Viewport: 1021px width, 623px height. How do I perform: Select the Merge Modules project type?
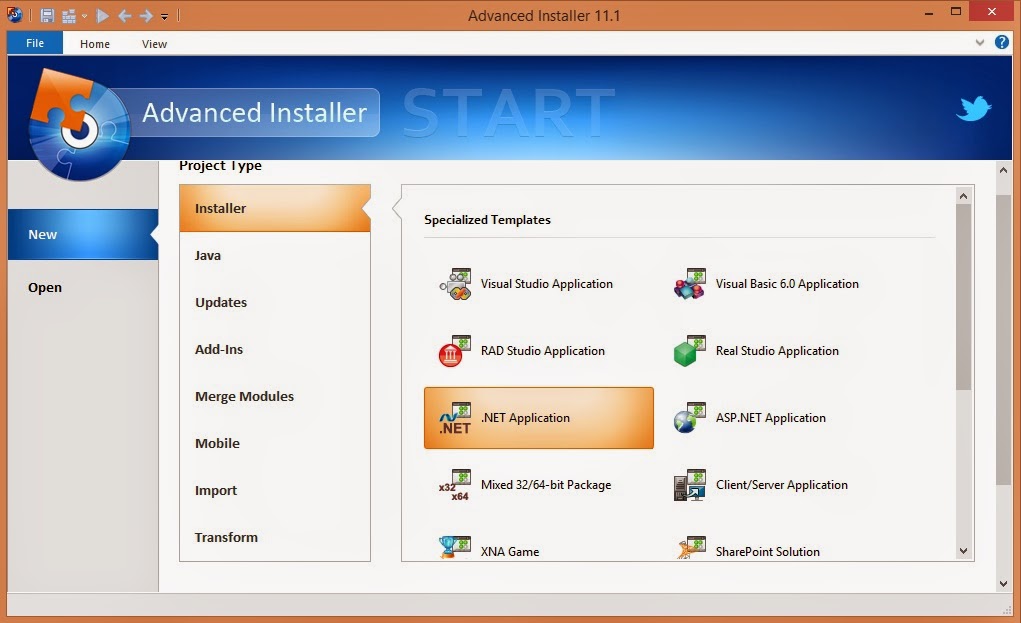(244, 396)
